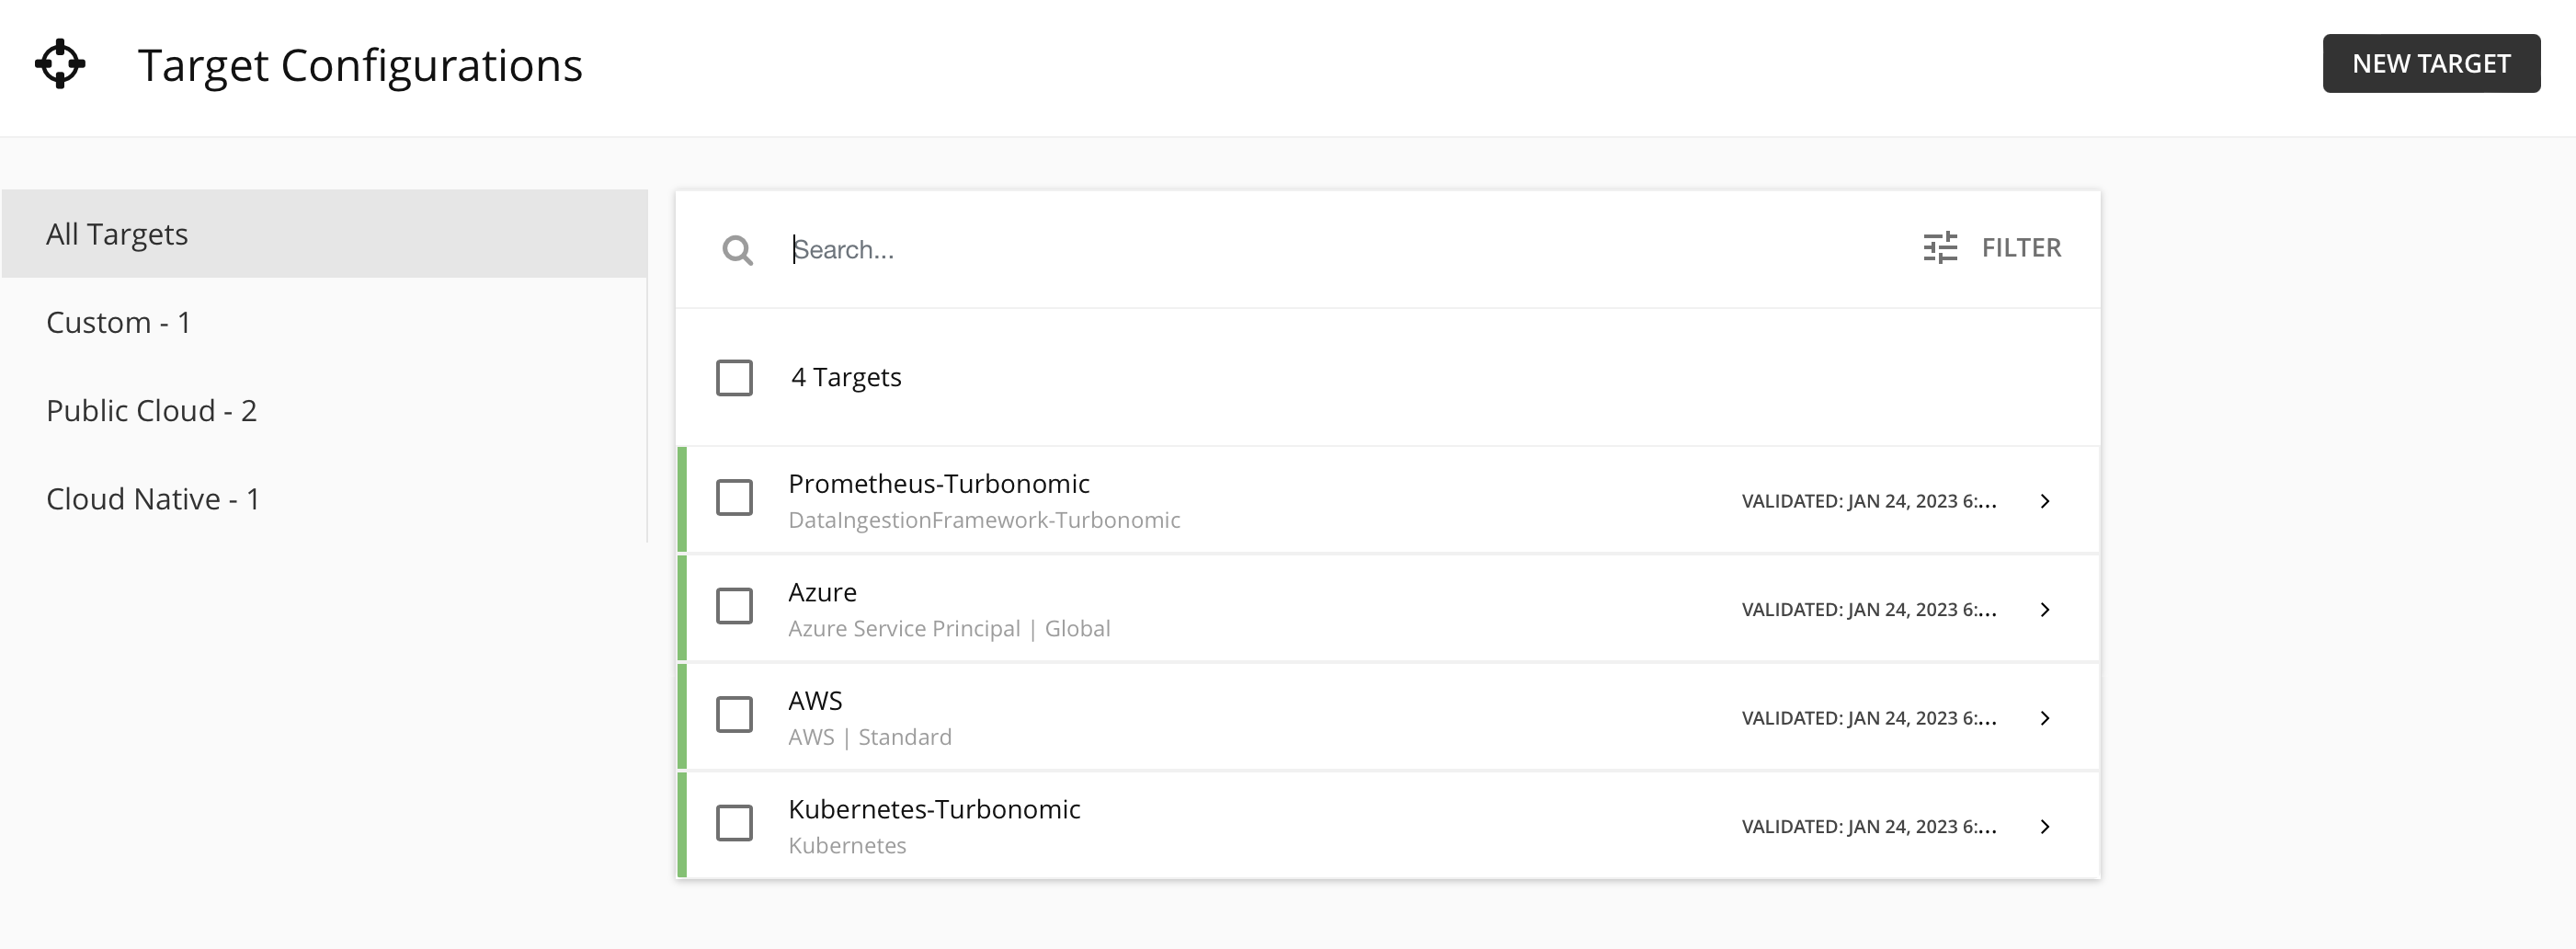Image resolution: width=2576 pixels, height=949 pixels.
Task: Check the select-all 4 Targets checkbox
Action: (x=734, y=378)
